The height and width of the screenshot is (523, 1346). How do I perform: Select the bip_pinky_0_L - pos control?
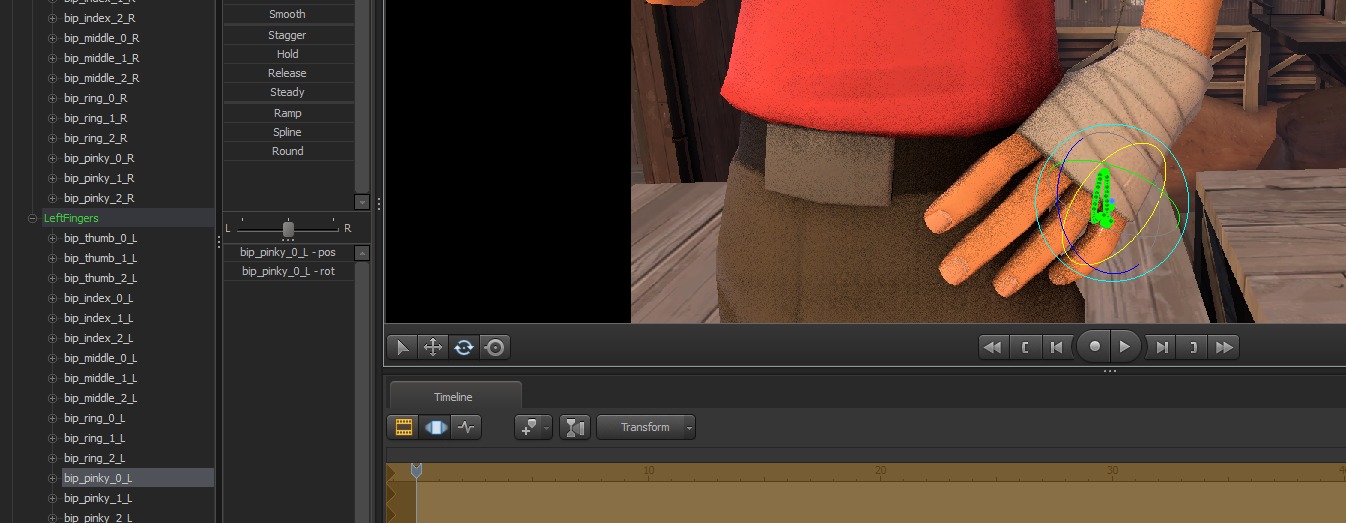click(x=288, y=252)
